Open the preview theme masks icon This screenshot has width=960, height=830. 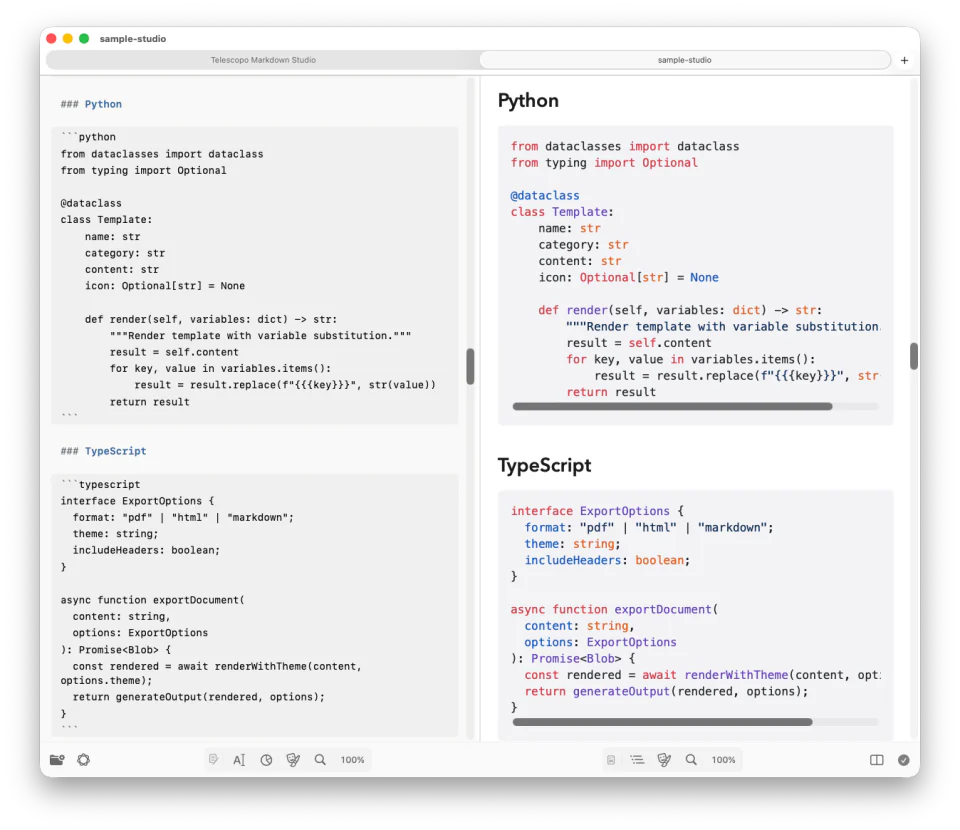664,760
